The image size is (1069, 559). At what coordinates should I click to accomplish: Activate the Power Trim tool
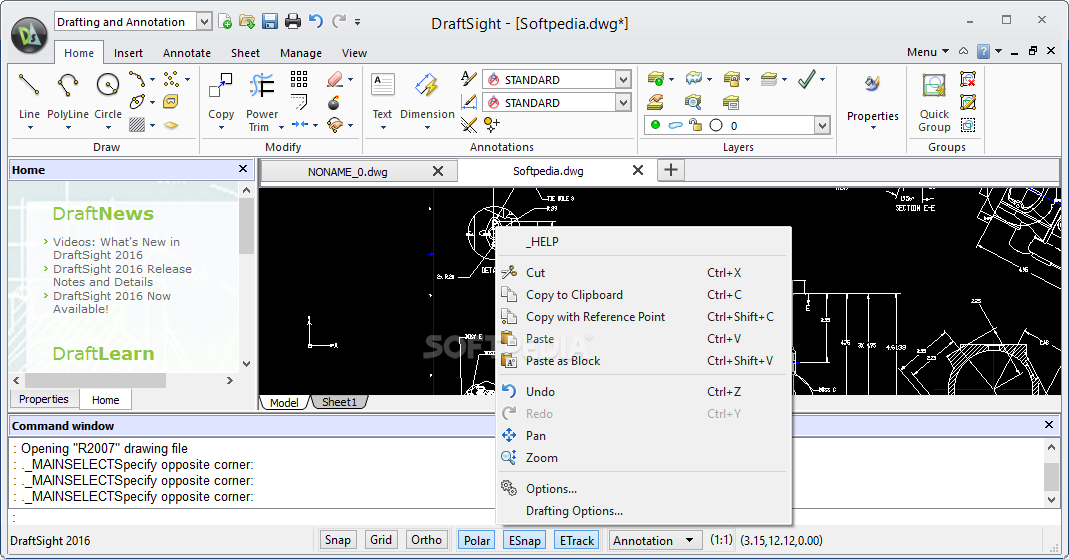[x=262, y=85]
